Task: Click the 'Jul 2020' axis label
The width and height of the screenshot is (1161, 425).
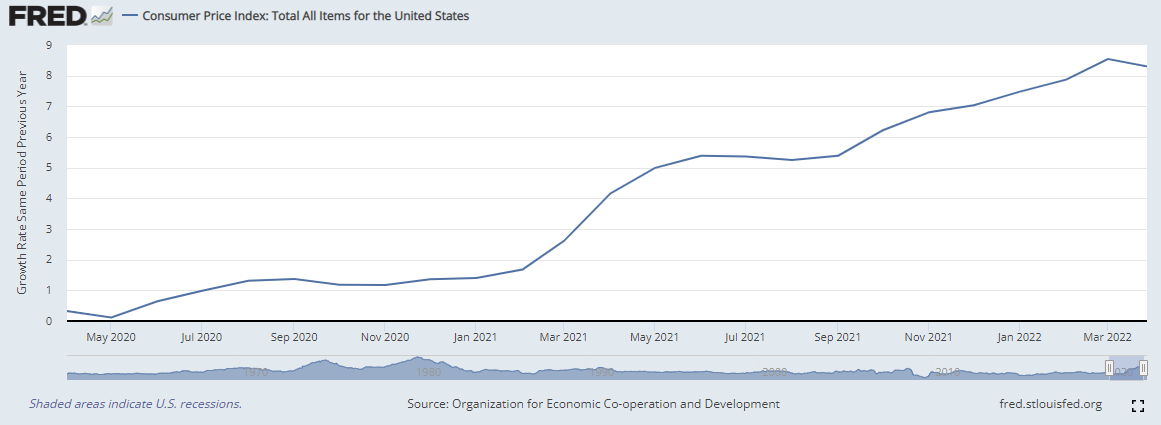Action: tap(201, 337)
